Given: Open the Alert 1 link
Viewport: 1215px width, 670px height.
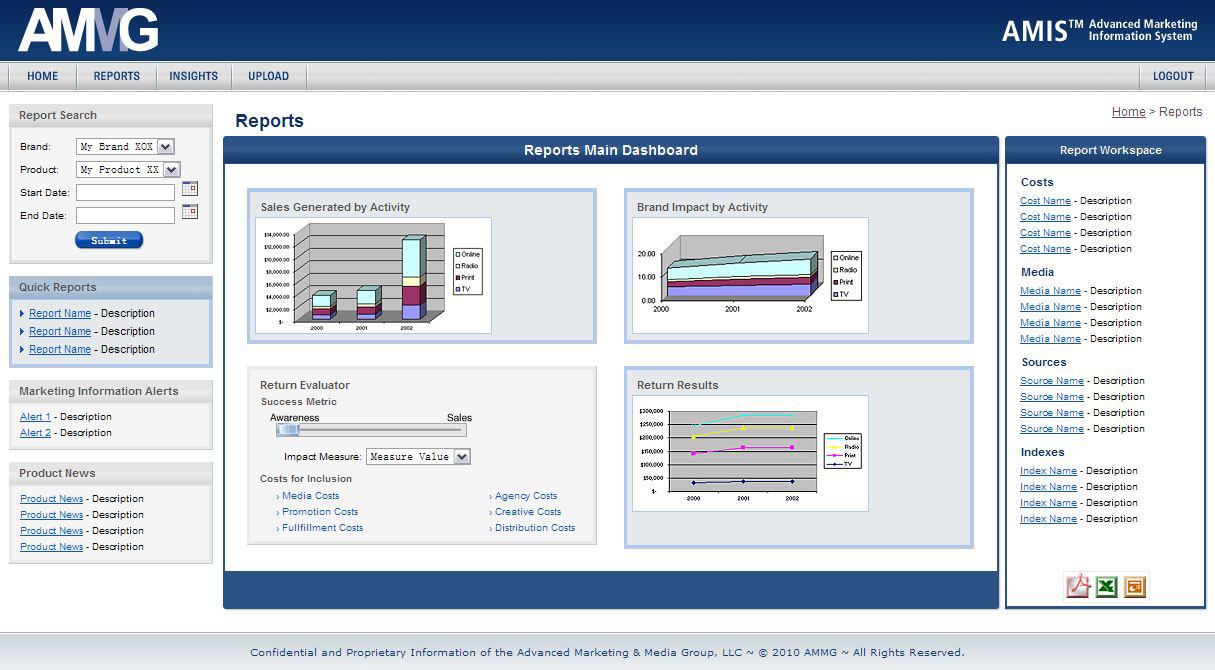Looking at the screenshot, I should coord(35,417).
